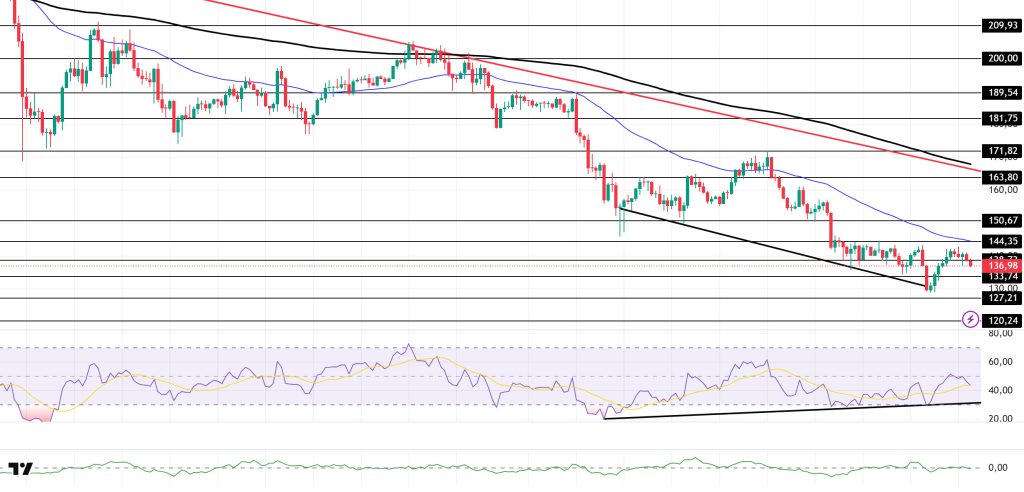
Task: Select the 200,00 price level label
Action: click(x=1002, y=59)
